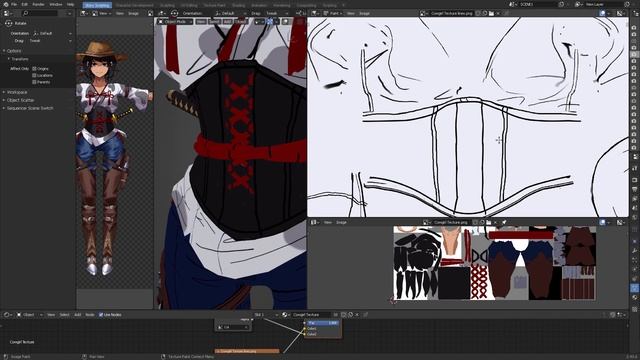Click New Scene icon beside Scene field
Screen dimensions: 640x360
(562, 4)
